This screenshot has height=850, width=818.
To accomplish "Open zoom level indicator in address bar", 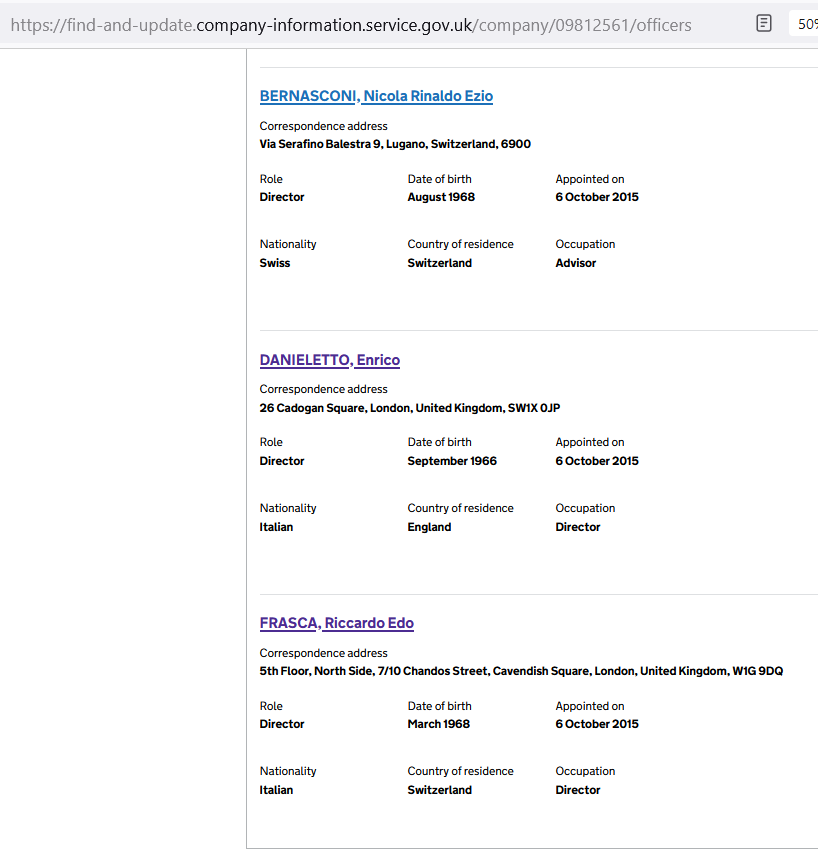I will pos(806,24).
